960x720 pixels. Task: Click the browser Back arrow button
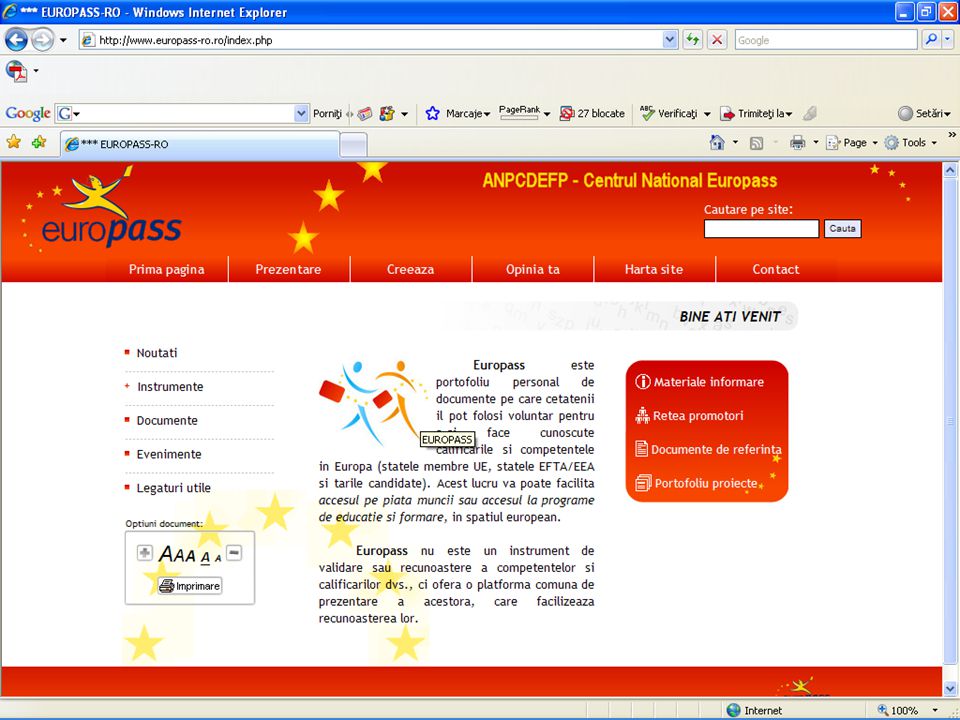click(x=17, y=40)
